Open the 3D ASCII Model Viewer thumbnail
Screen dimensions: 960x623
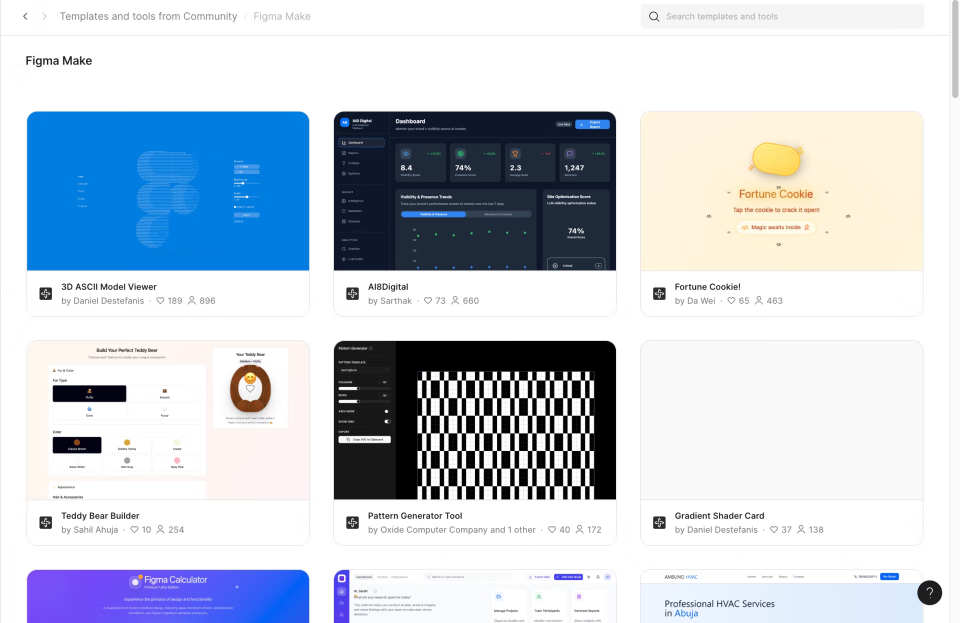(168, 191)
